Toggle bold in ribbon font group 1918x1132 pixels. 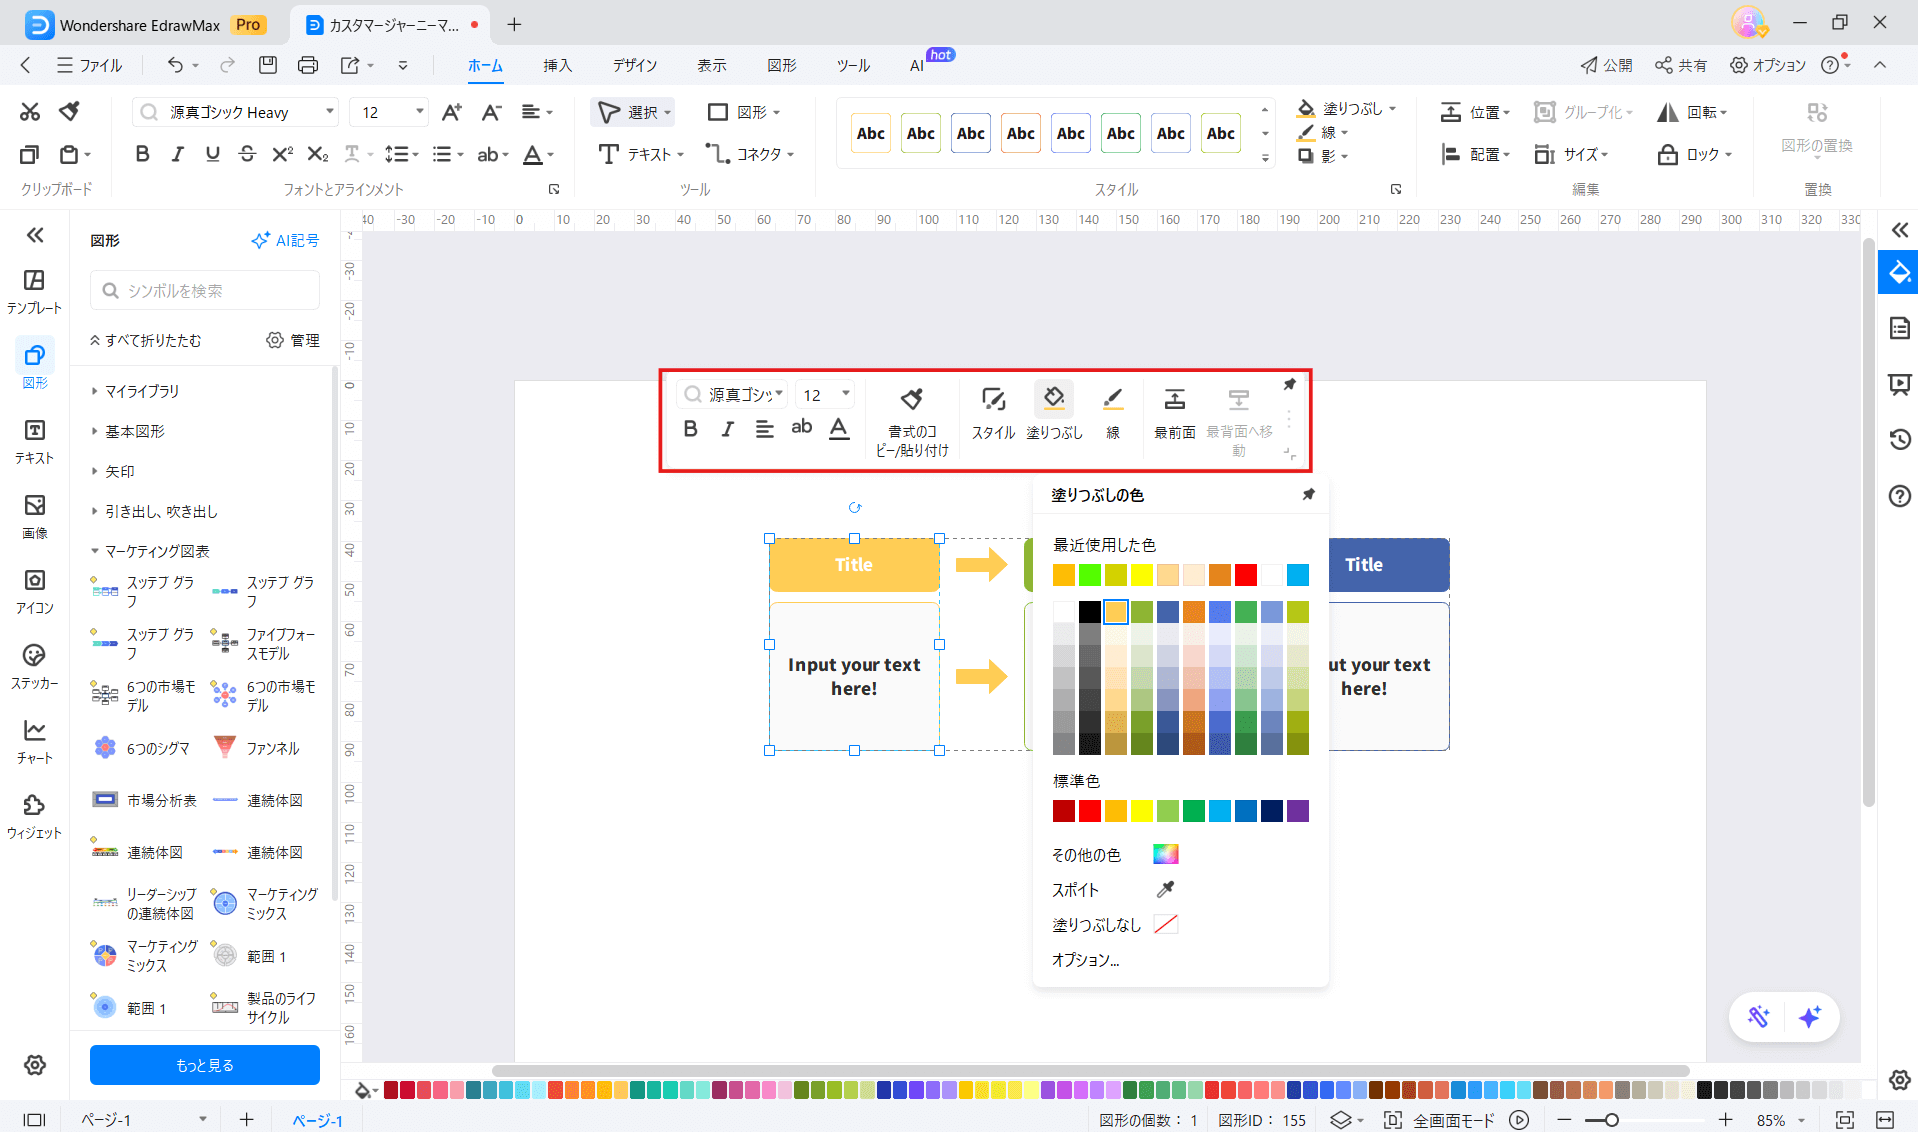(x=142, y=154)
